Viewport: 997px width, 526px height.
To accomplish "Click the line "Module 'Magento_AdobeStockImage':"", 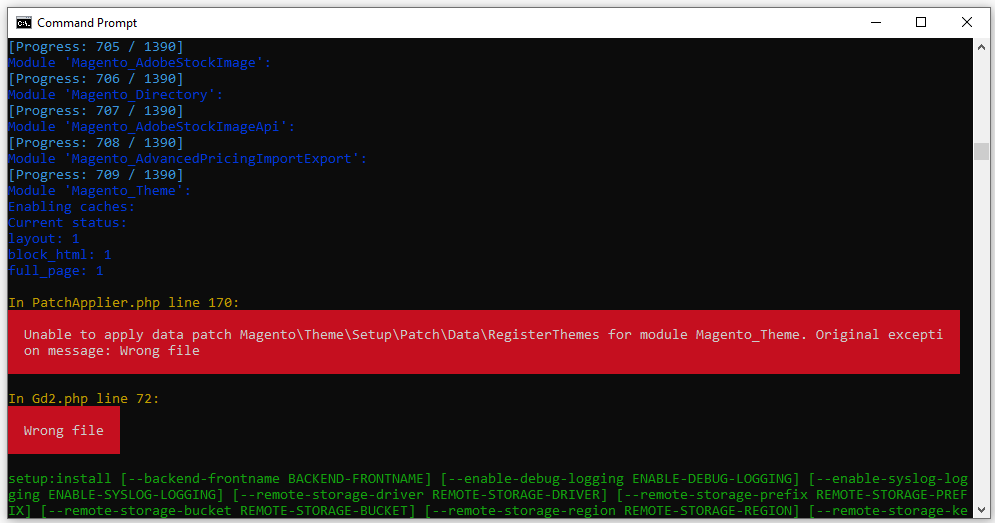I will [x=139, y=63].
